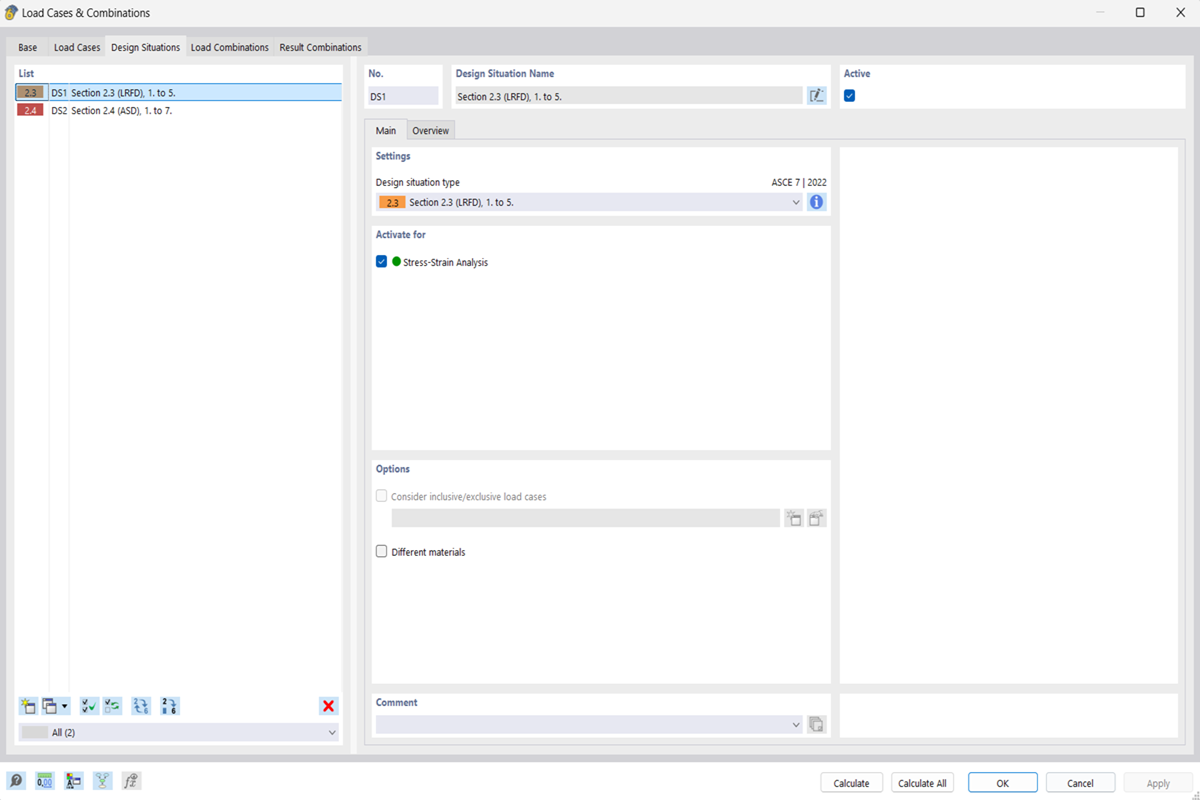Click the edit inclusive/exclusive entry icon
Screen dimensions: 1200x800
coord(817,518)
